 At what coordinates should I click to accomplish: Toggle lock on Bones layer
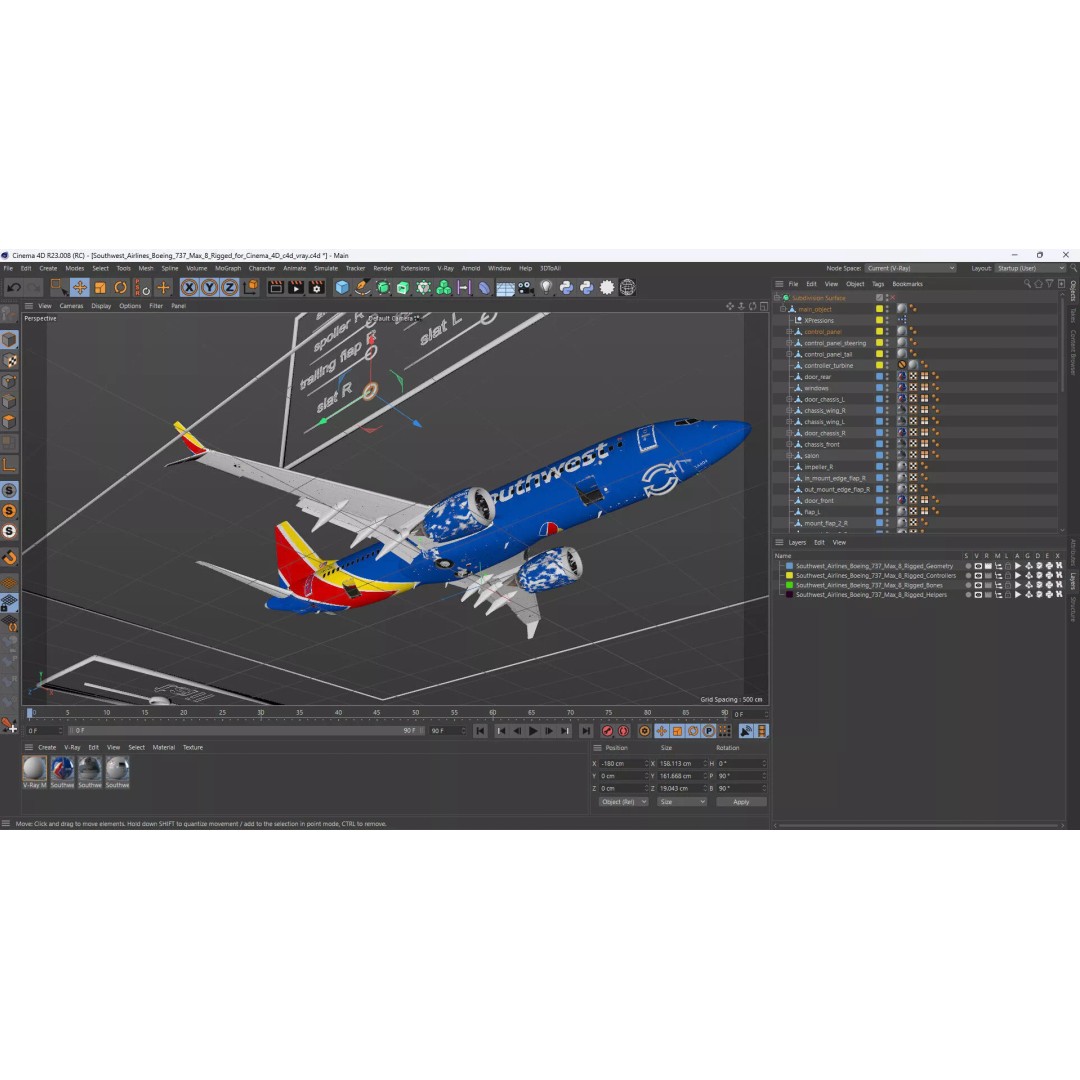click(x=1008, y=585)
